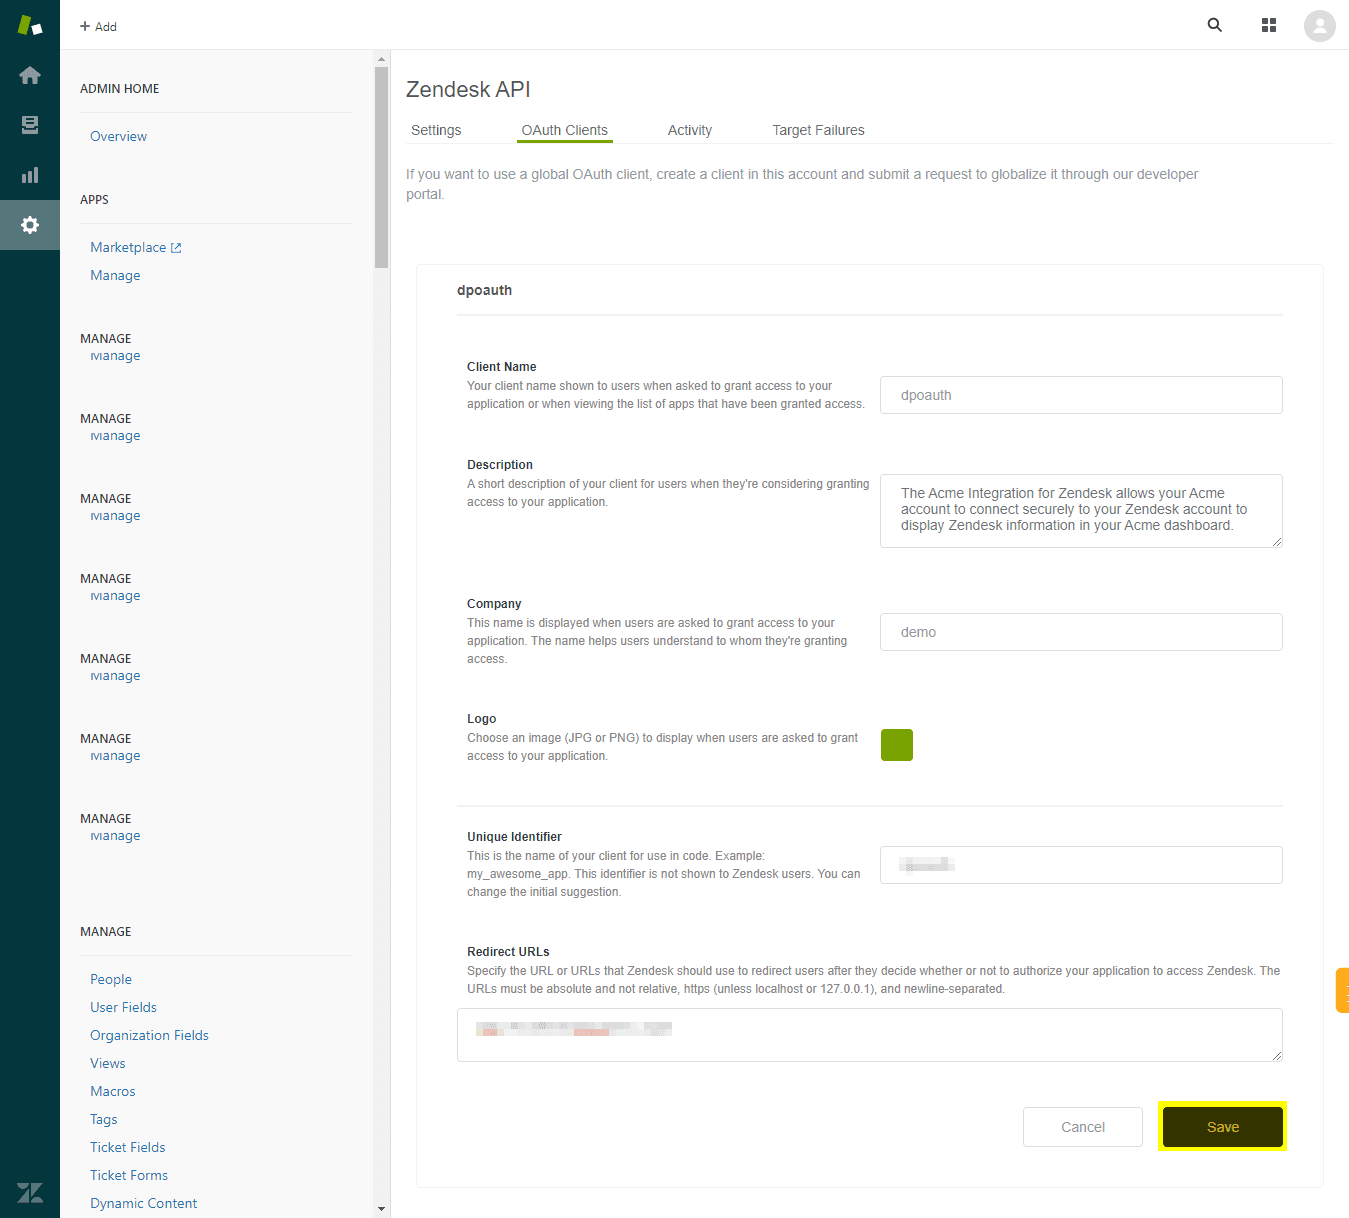Click the sidebar scrollbar down arrow

point(381,1209)
